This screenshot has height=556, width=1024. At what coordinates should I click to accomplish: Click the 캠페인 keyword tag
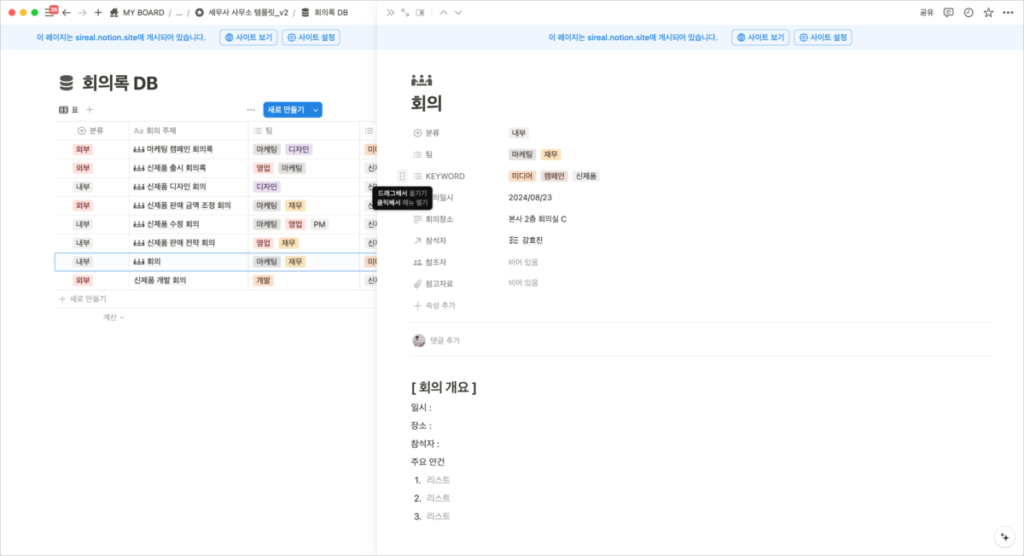click(554, 176)
